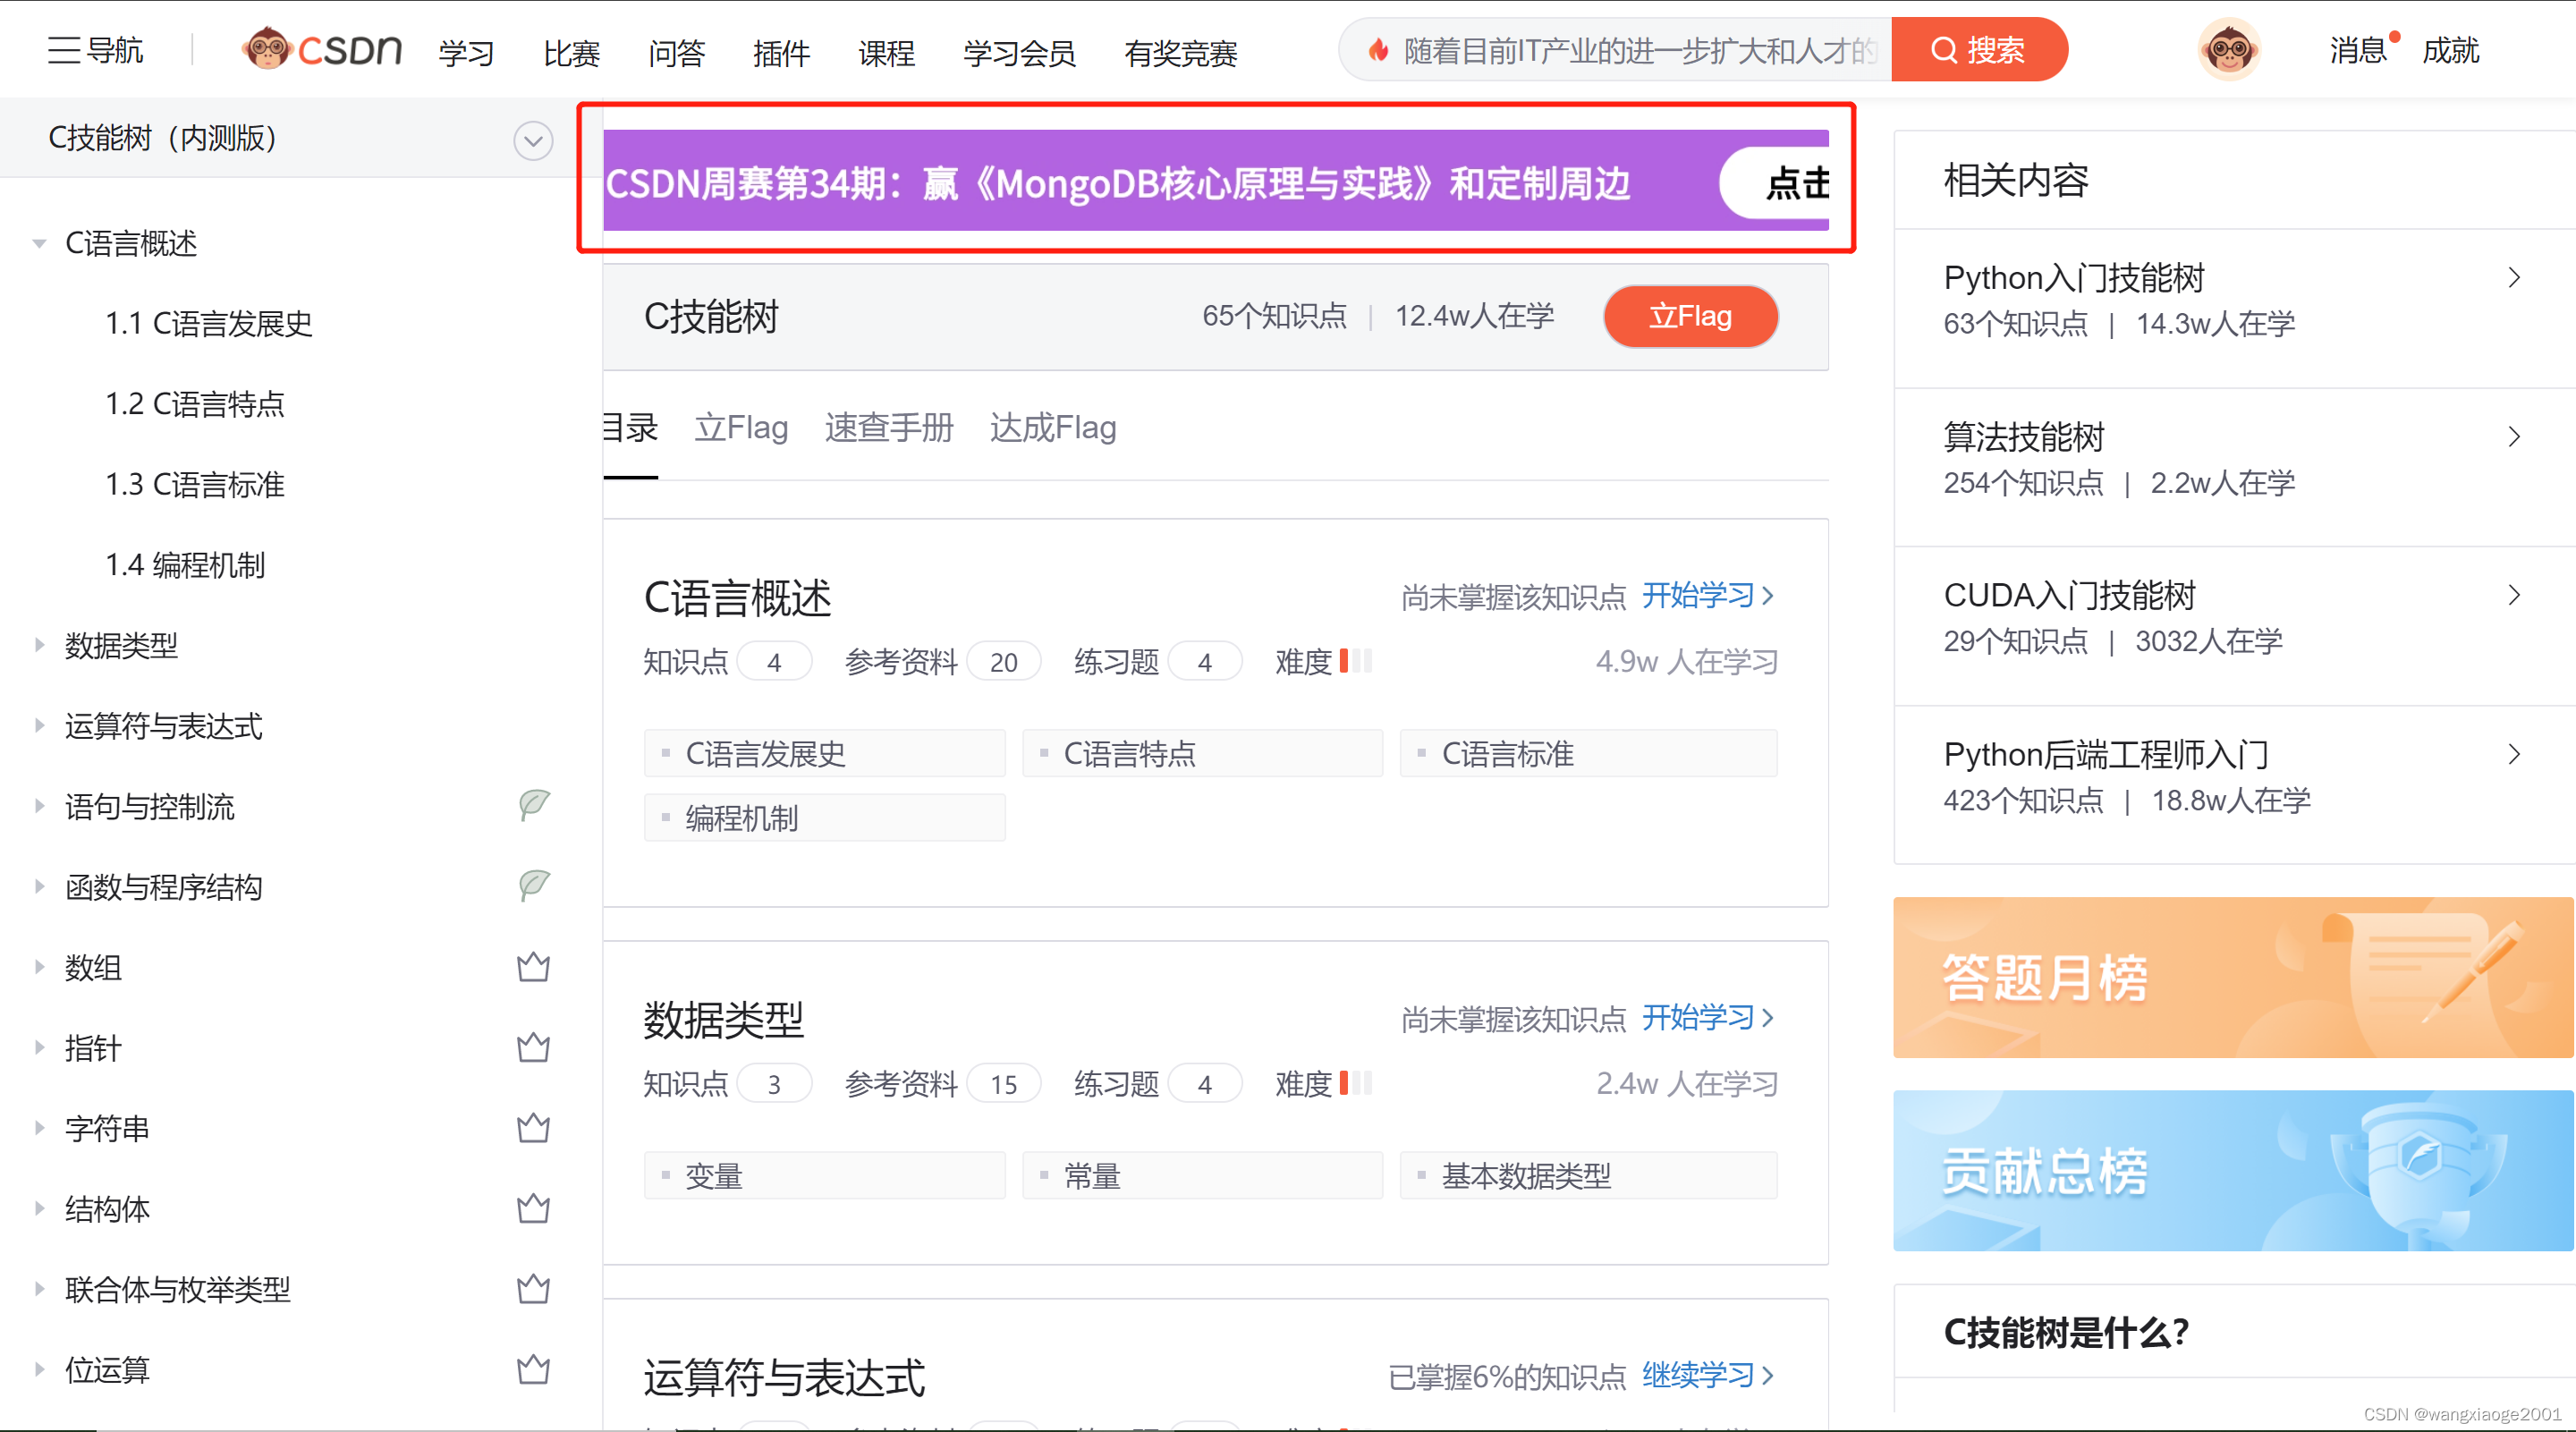This screenshot has height=1432, width=2576.
Task: Open the 比赛 header menu
Action: coord(571,52)
